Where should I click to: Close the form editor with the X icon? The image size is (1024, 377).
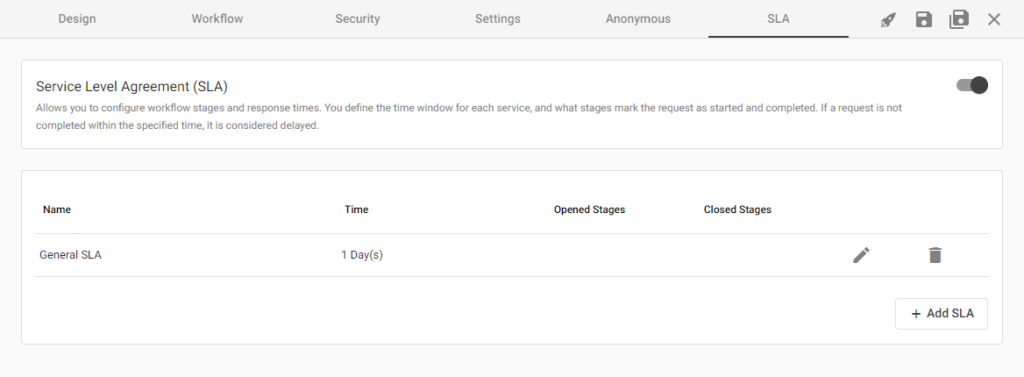pos(994,20)
